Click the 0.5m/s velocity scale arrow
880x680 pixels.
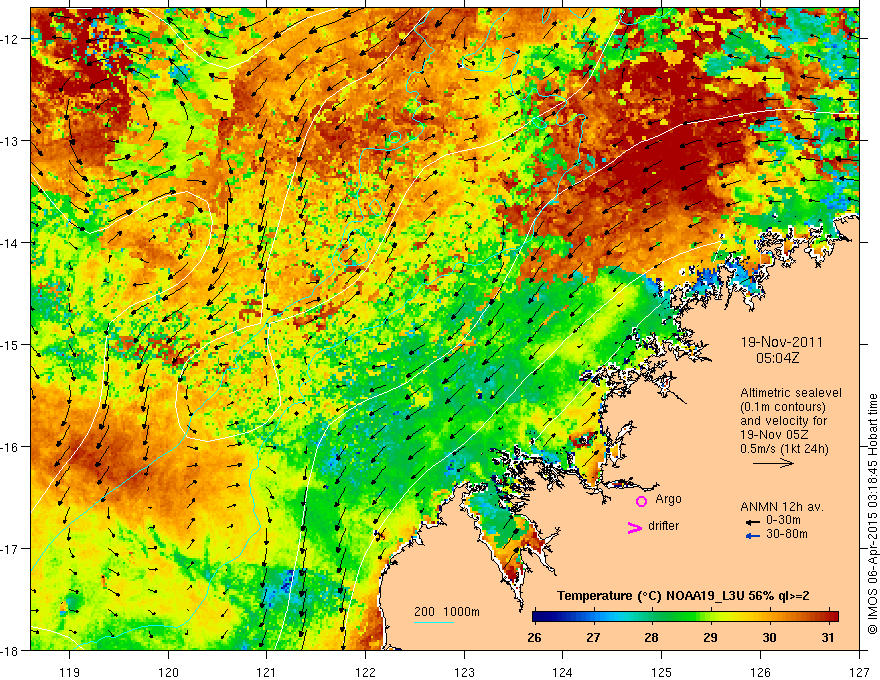[x=773, y=463]
